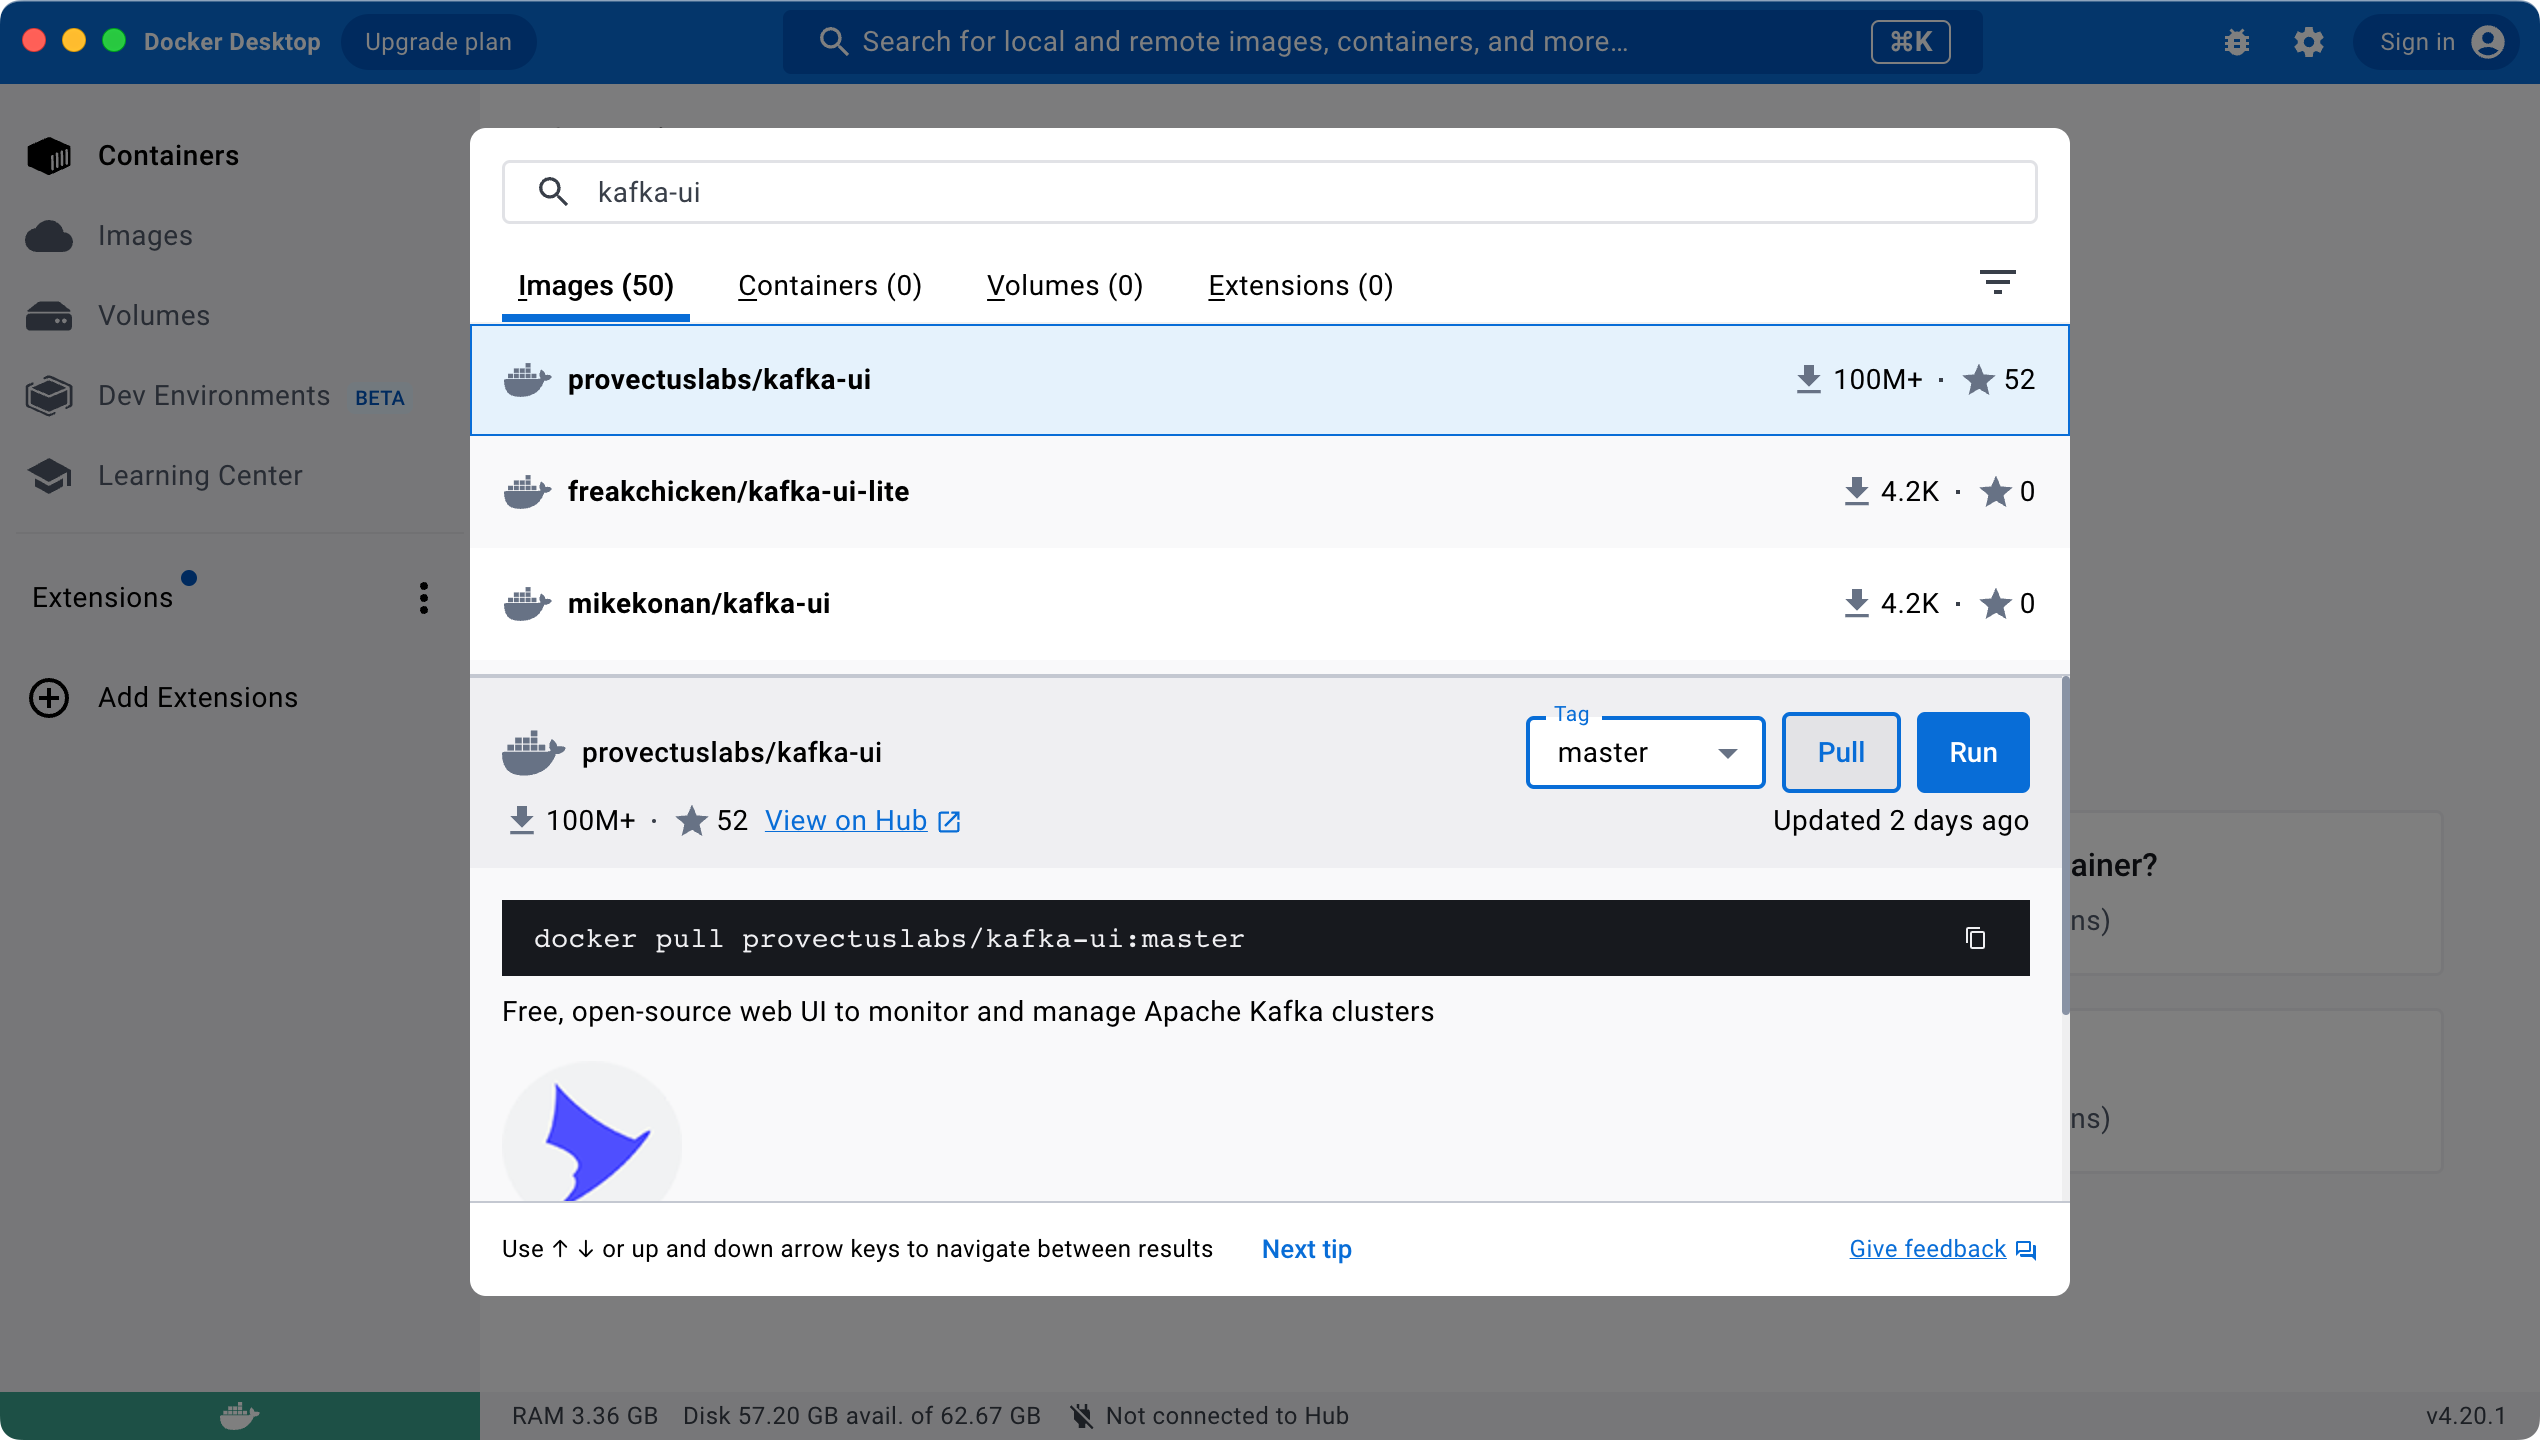Open Settings via the gear icon
Screen dimensions: 2540x1440
point(2308,42)
